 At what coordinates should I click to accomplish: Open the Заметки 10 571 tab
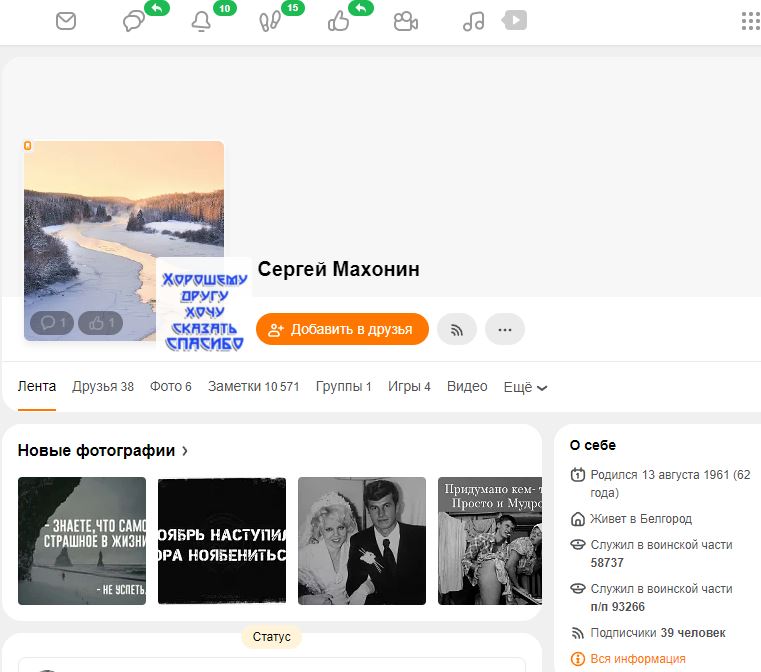pyautogui.click(x=254, y=387)
